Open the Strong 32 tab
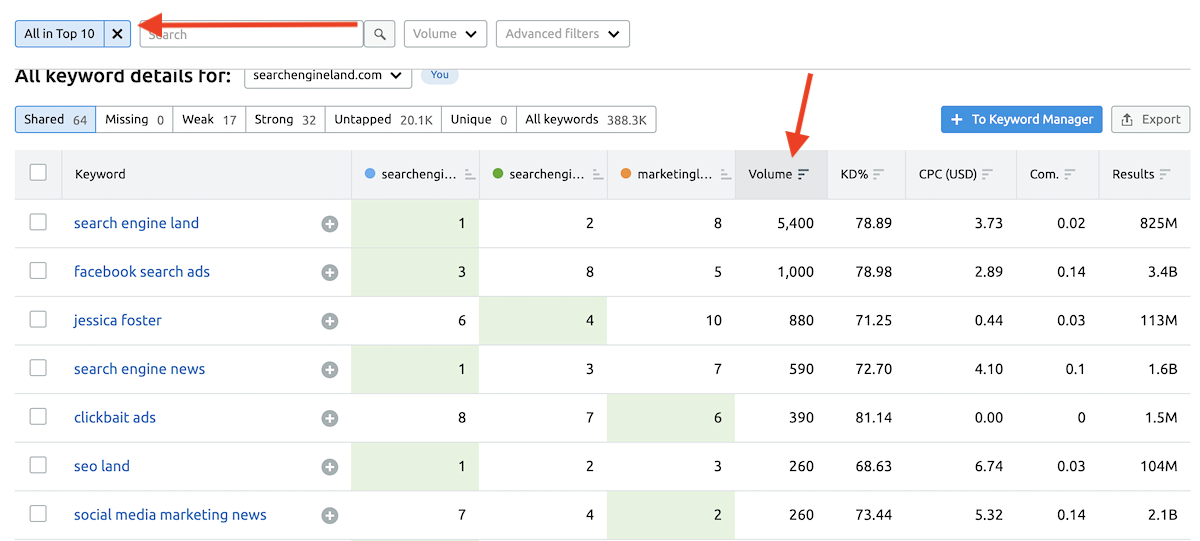This screenshot has width=1200, height=541. click(x=285, y=120)
